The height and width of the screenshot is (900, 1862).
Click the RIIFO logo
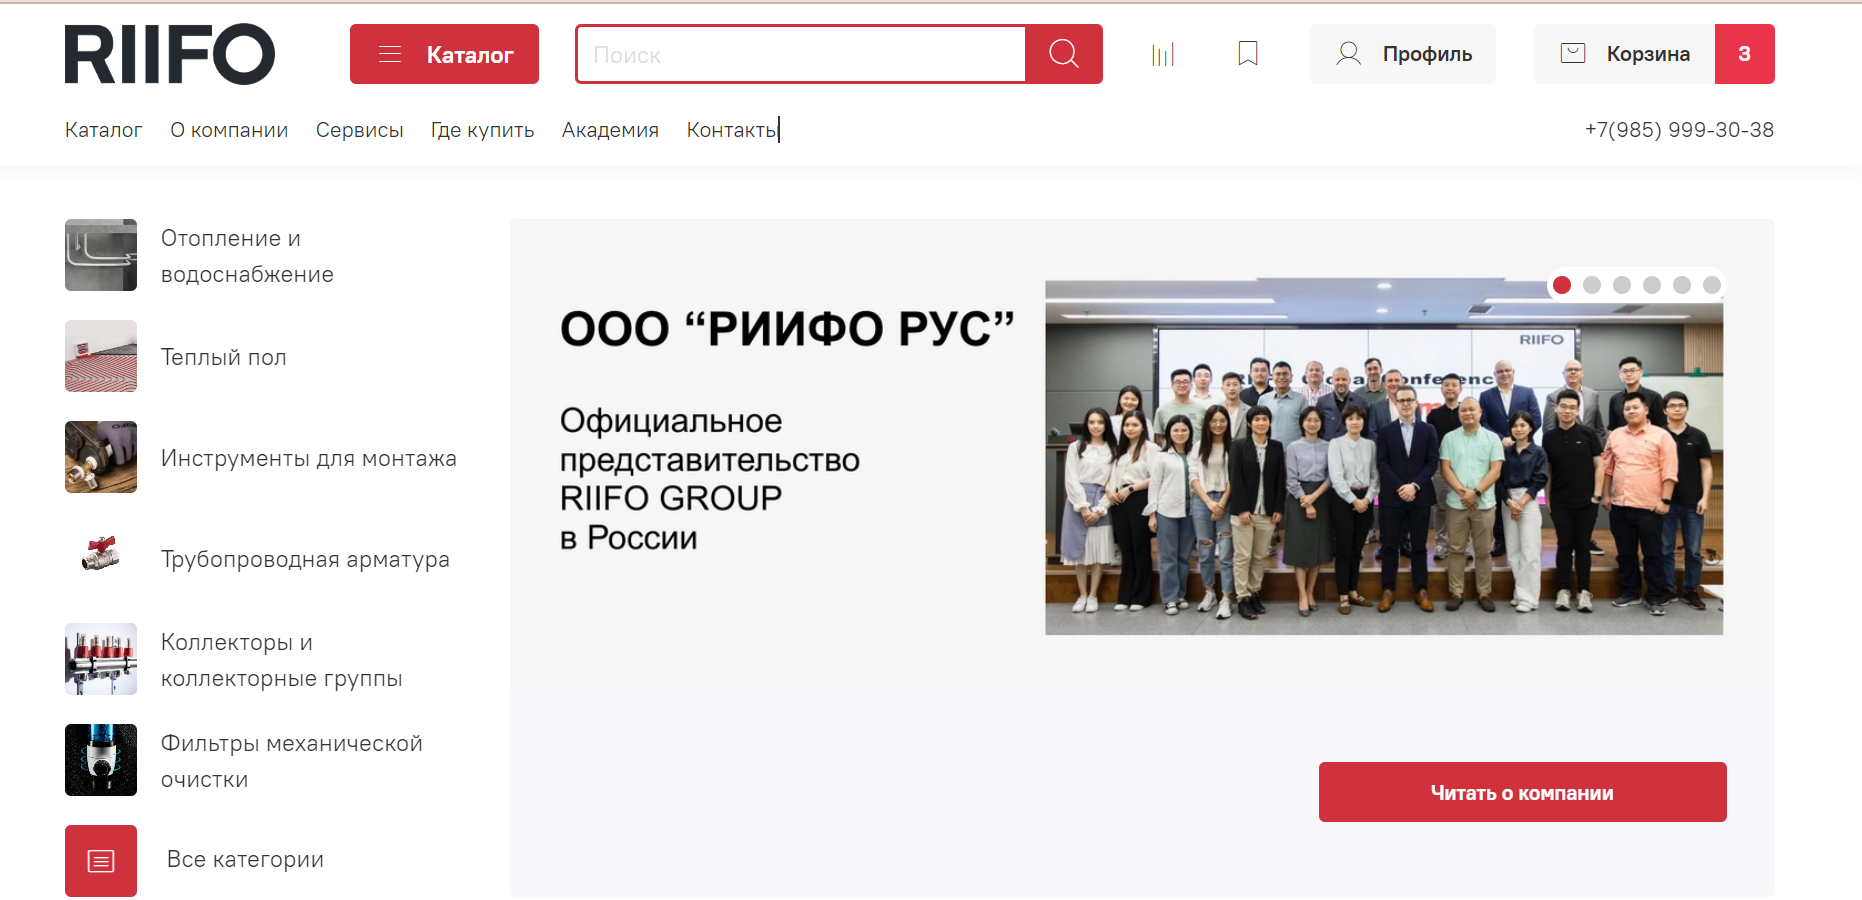coord(169,54)
